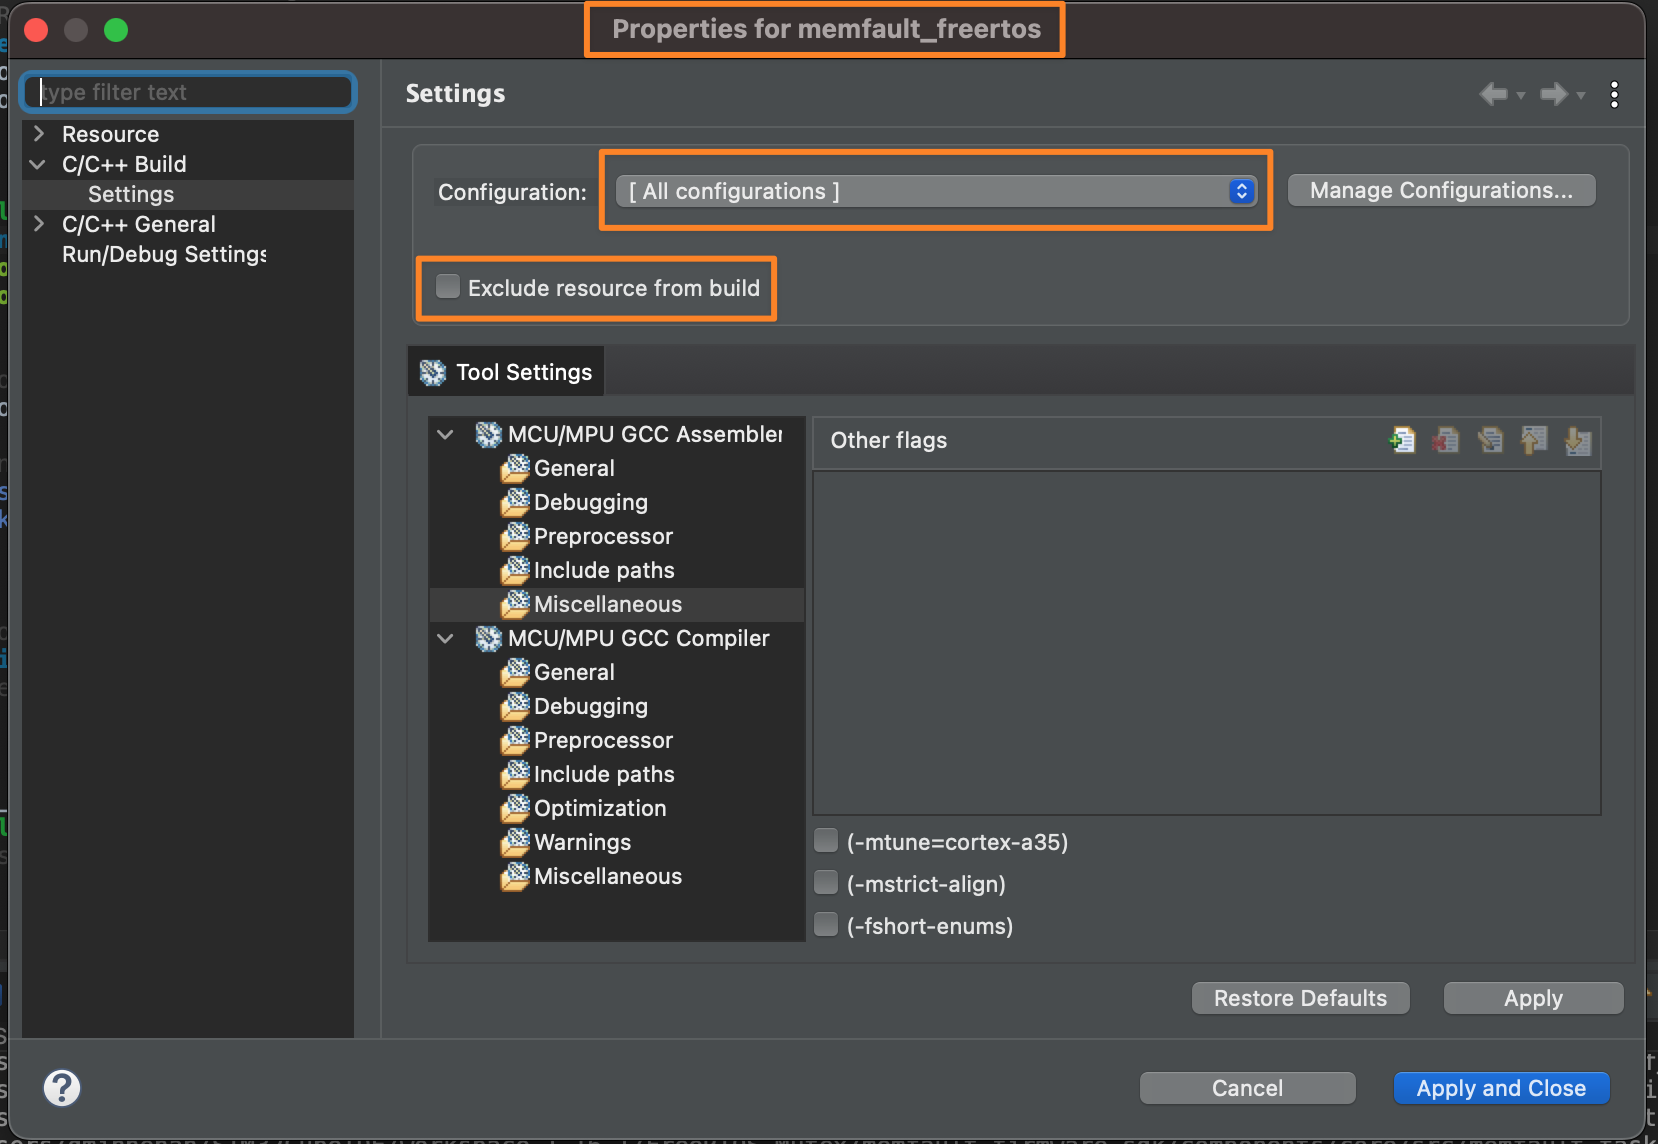Enable Exclude resource from build checkbox
The height and width of the screenshot is (1144, 1658).
[x=448, y=287]
